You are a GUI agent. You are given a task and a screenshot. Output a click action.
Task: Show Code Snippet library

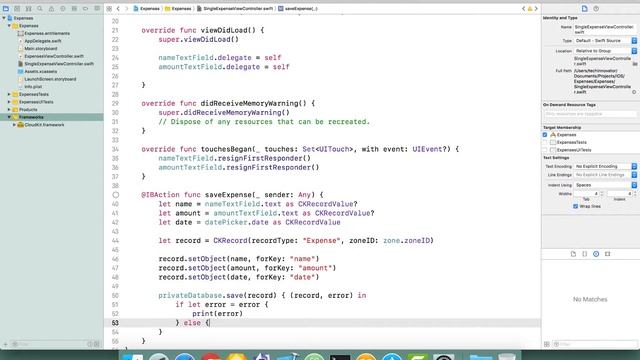coord(584,254)
